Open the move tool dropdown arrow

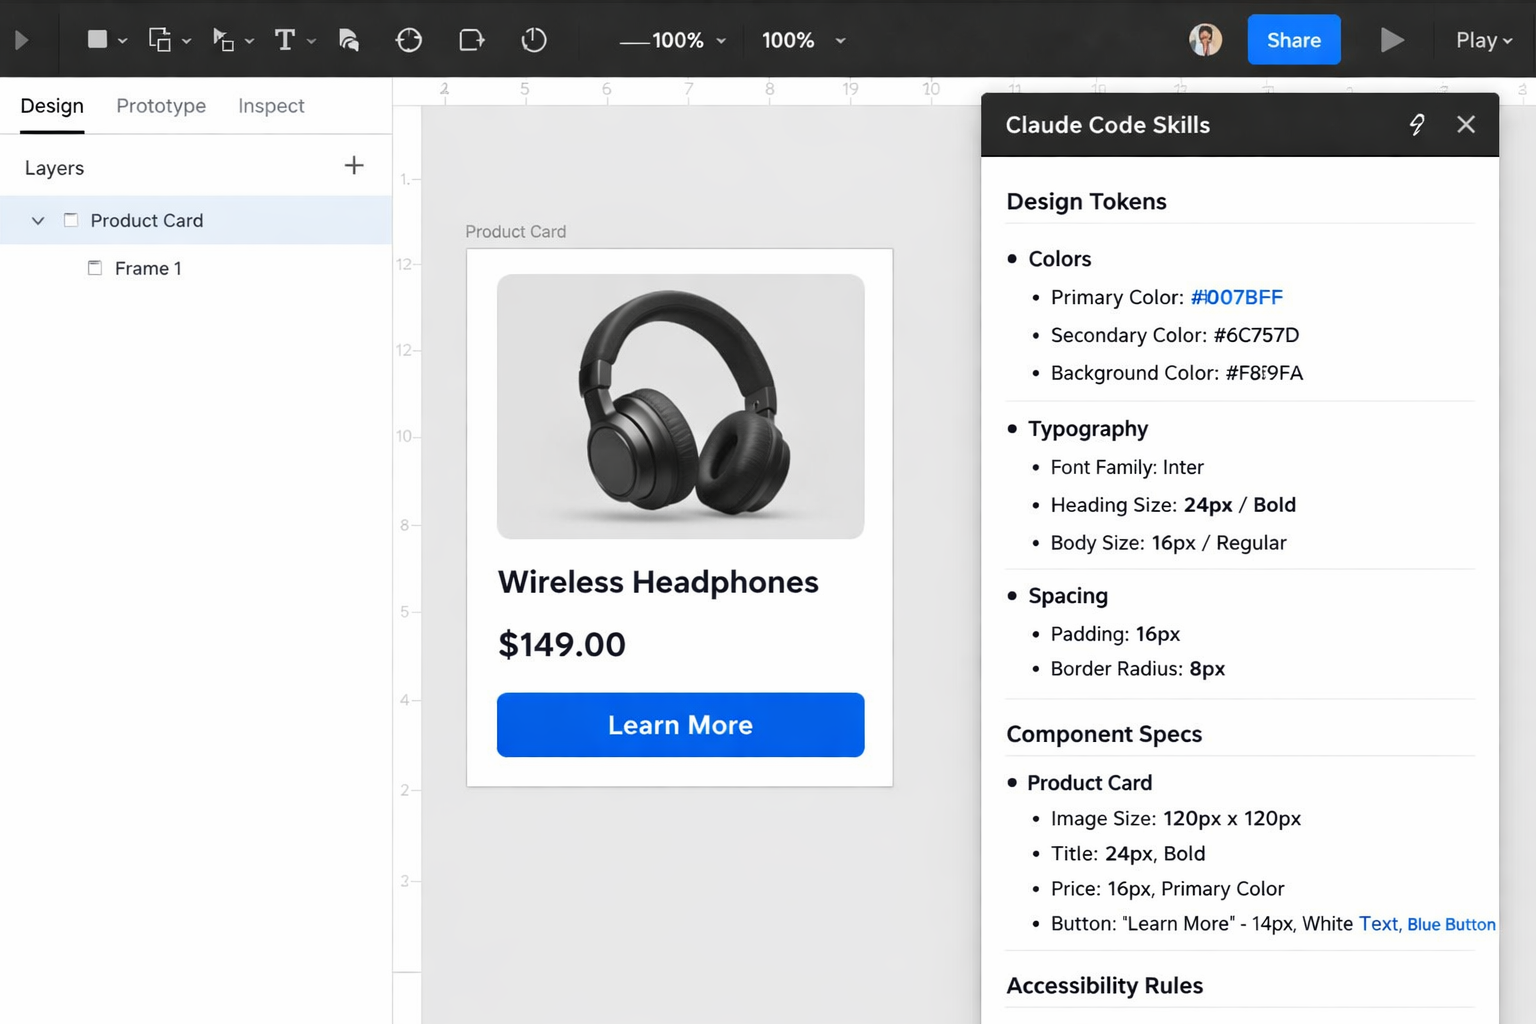point(249,41)
